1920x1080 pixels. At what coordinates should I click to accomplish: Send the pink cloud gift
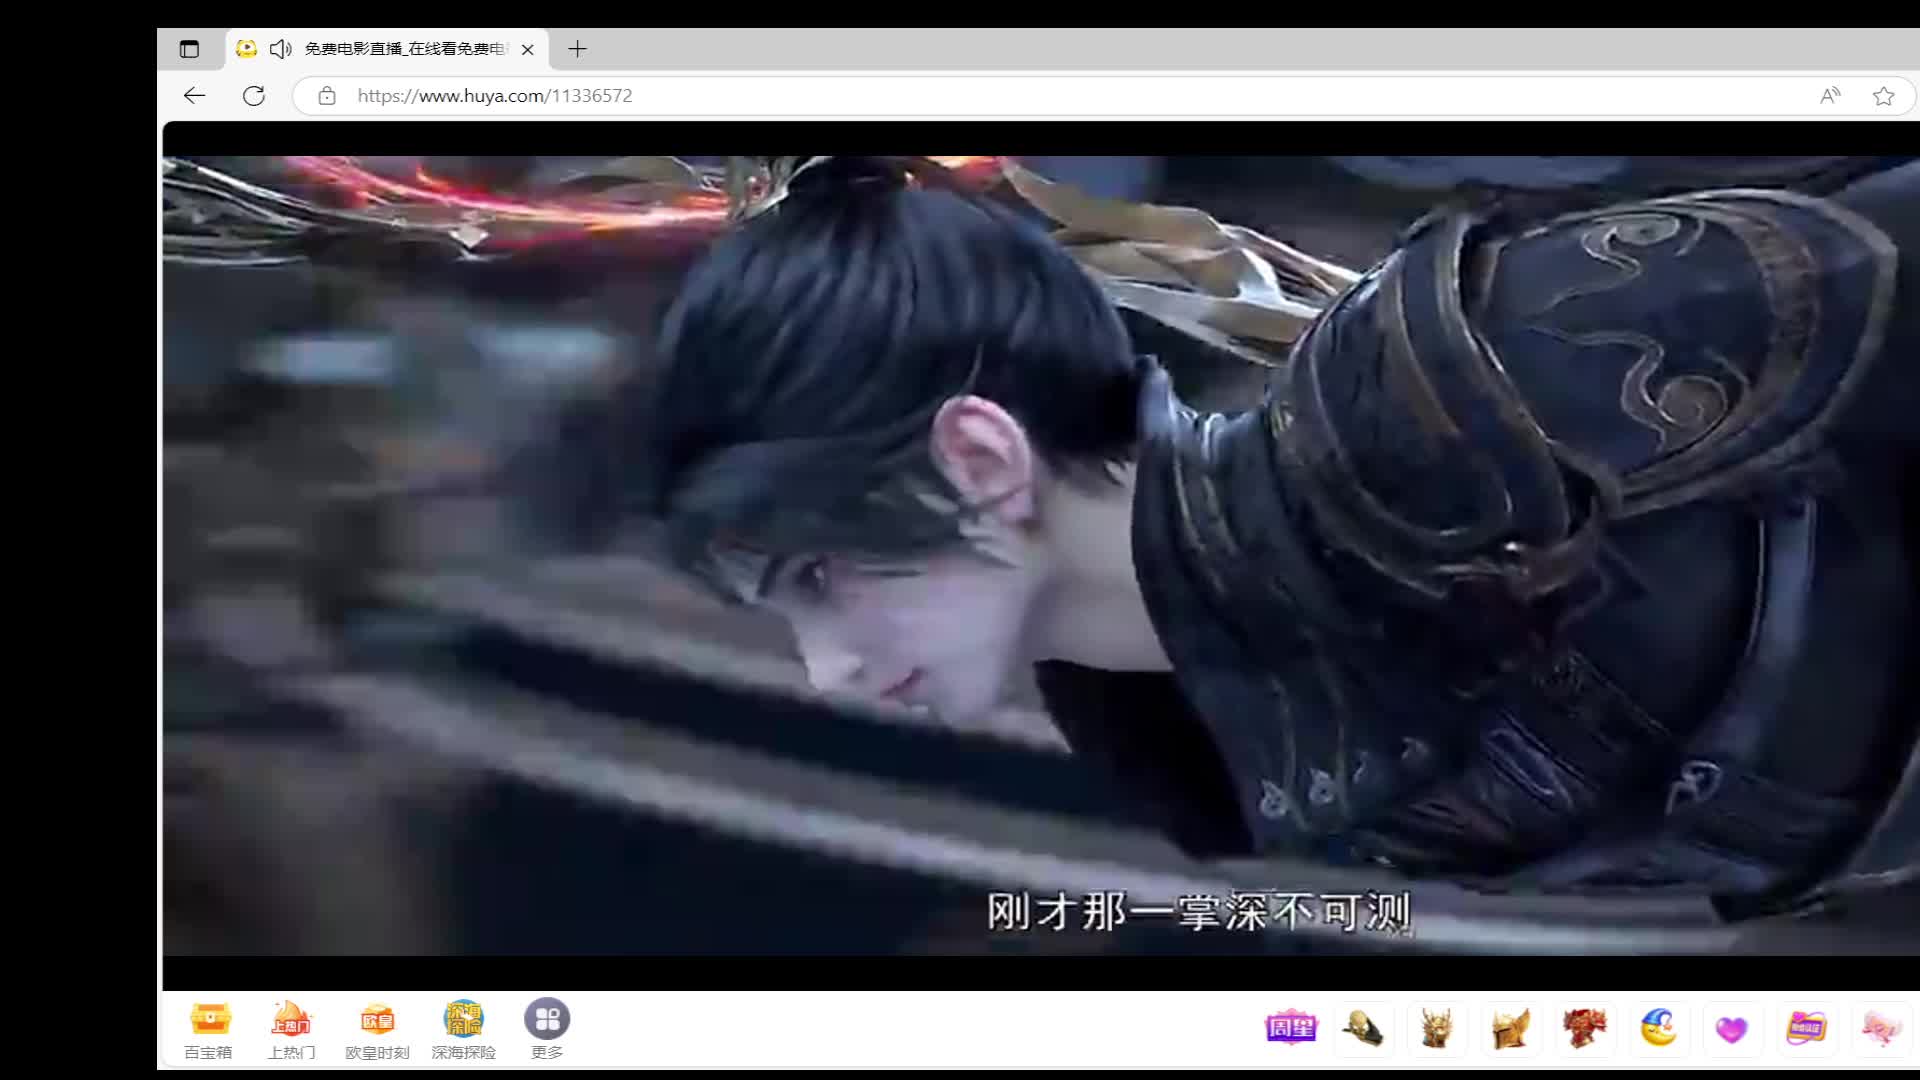(1880, 1028)
